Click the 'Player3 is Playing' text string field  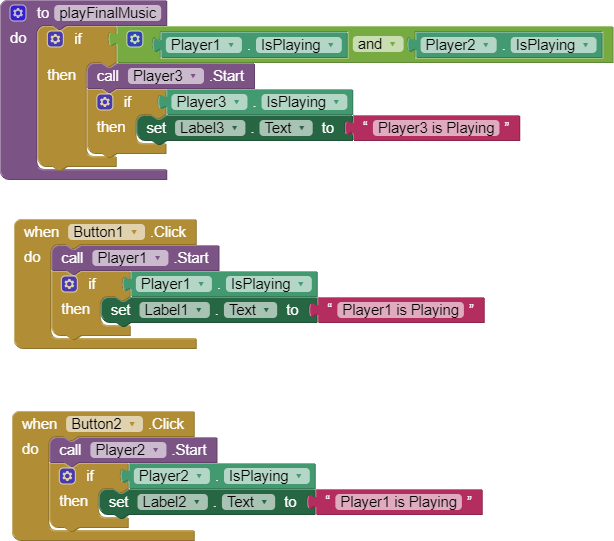tap(435, 128)
